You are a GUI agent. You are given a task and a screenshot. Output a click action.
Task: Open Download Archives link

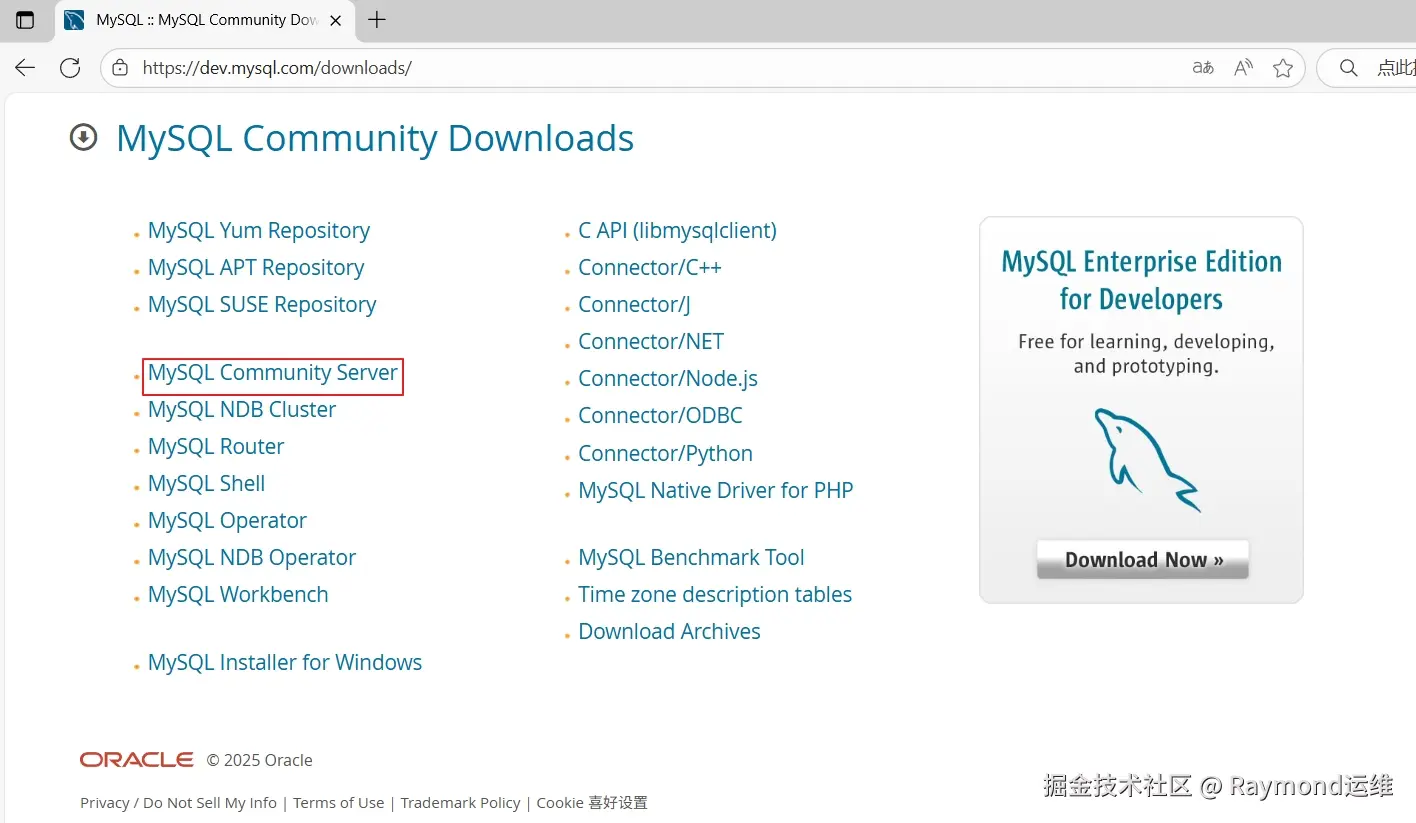click(669, 631)
